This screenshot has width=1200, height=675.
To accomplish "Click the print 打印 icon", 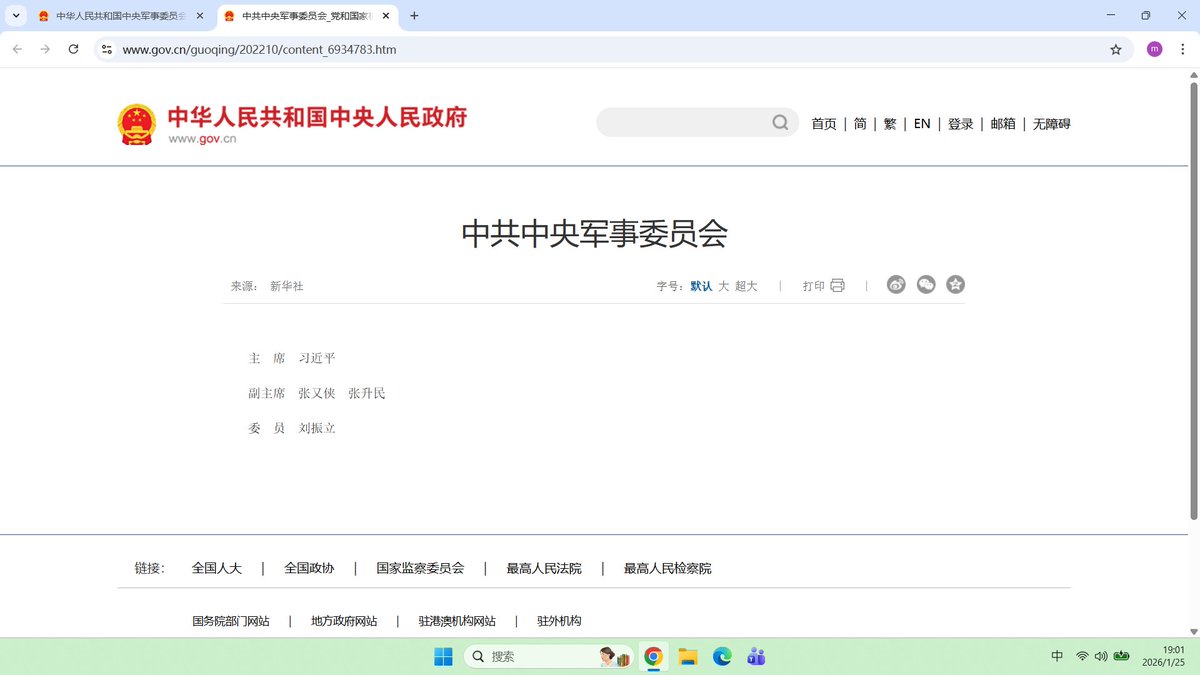I will (838, 285).
